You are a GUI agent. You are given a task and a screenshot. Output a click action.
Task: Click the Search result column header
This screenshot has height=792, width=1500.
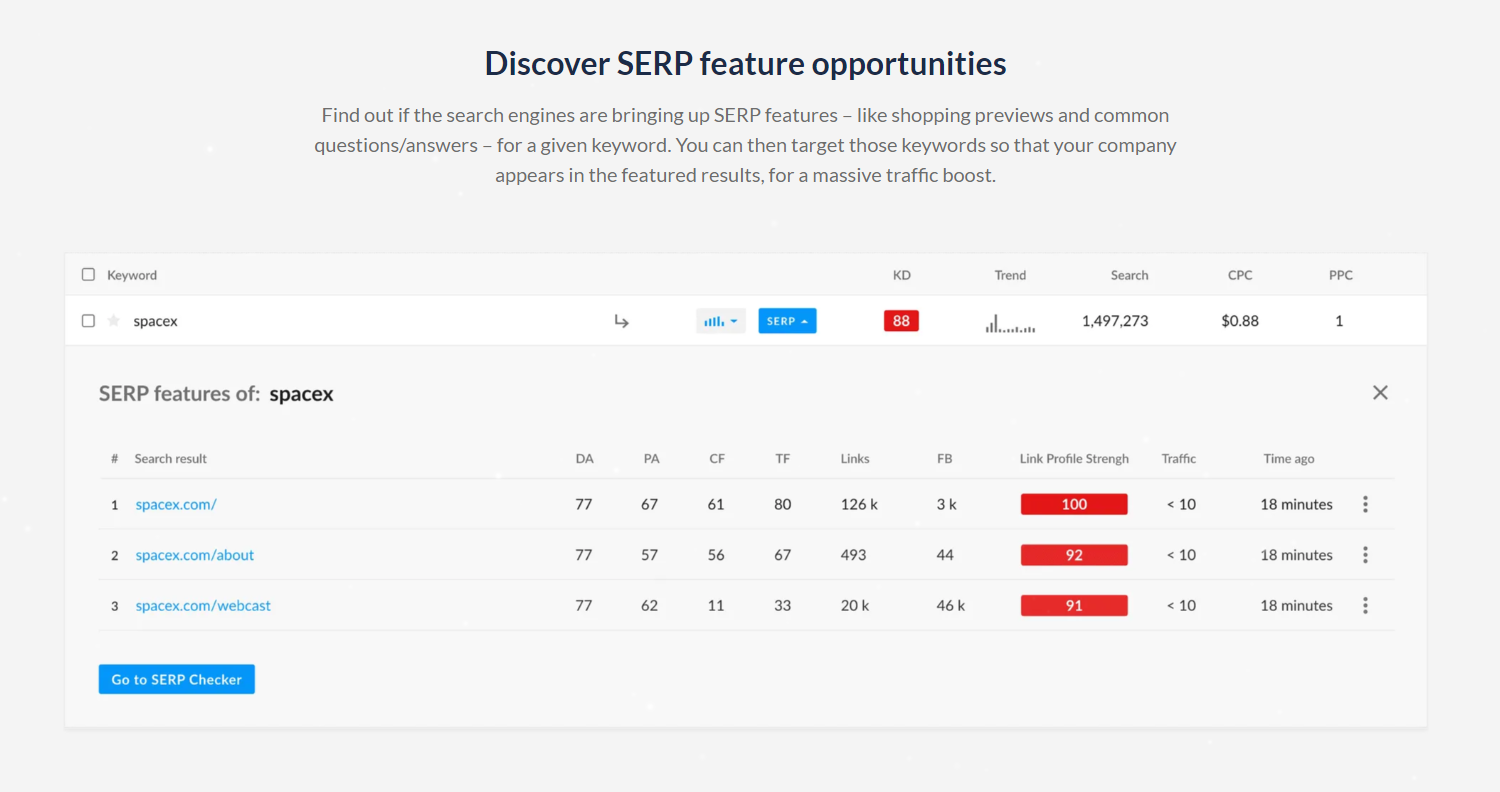coord(171,459)
